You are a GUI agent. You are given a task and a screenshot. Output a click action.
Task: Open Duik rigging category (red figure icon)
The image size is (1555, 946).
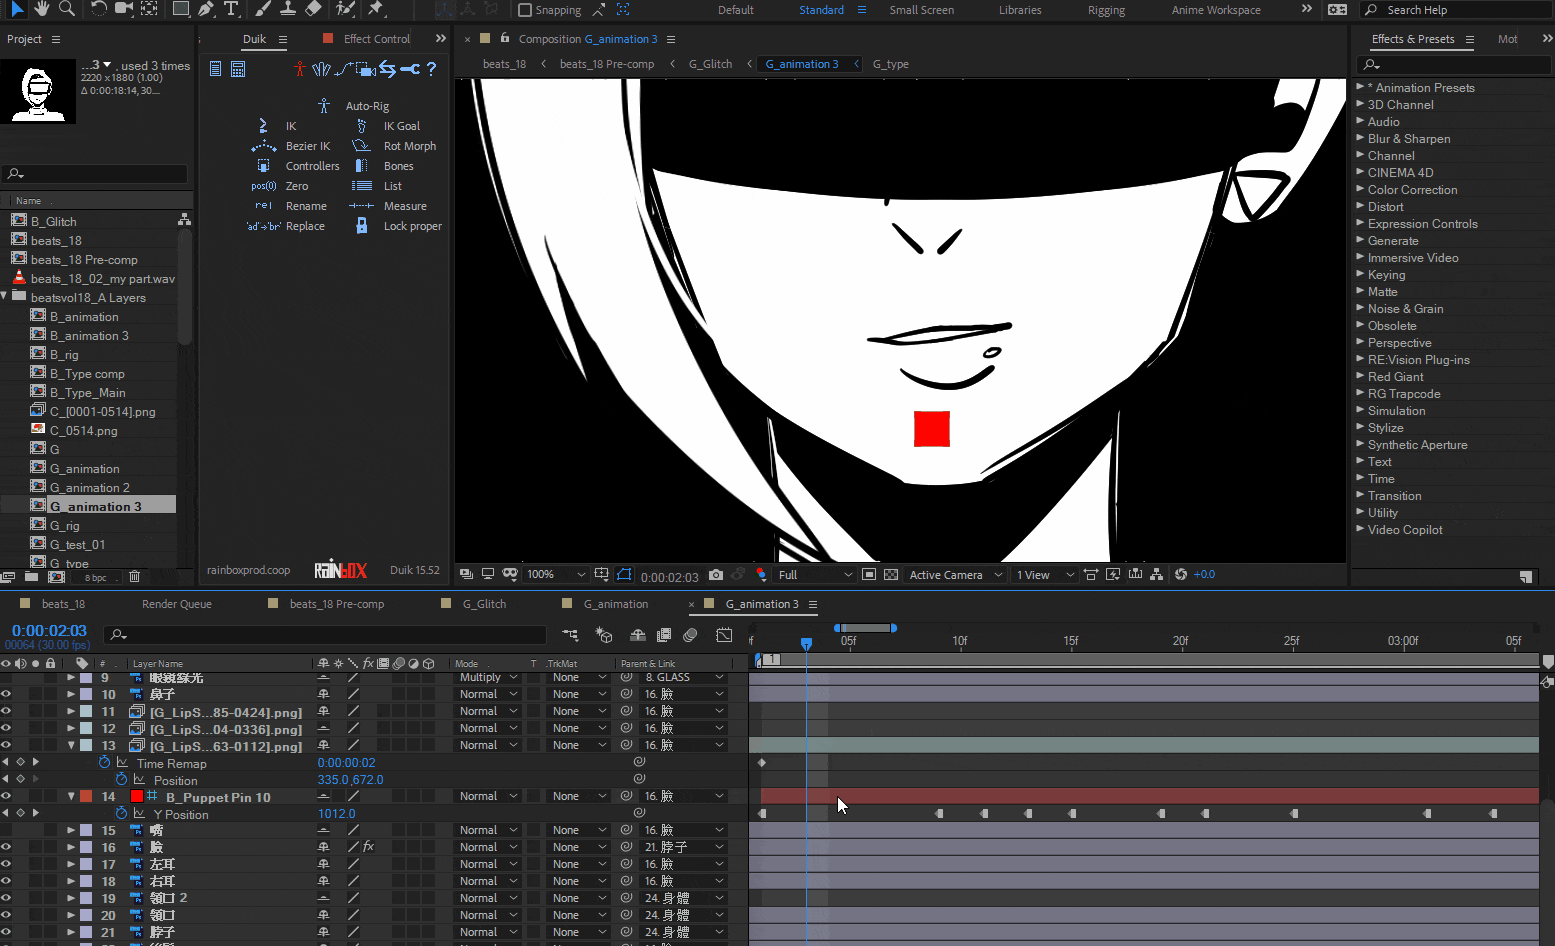[299, 69]
